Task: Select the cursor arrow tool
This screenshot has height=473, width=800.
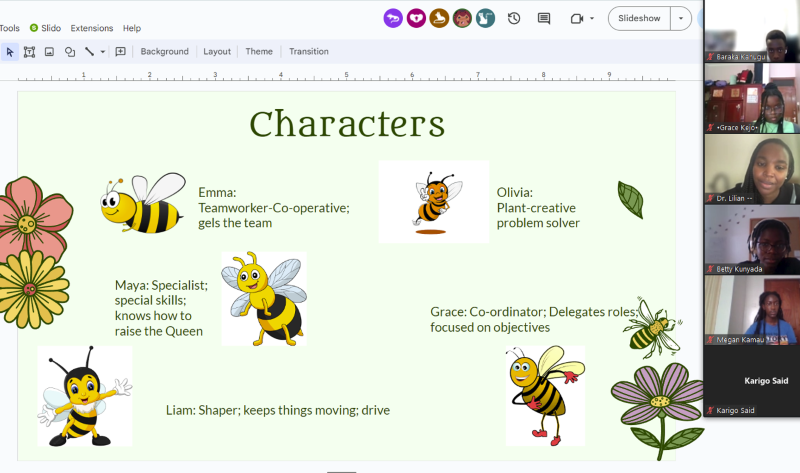Action: pyautogui.click(x=9, y=51)
